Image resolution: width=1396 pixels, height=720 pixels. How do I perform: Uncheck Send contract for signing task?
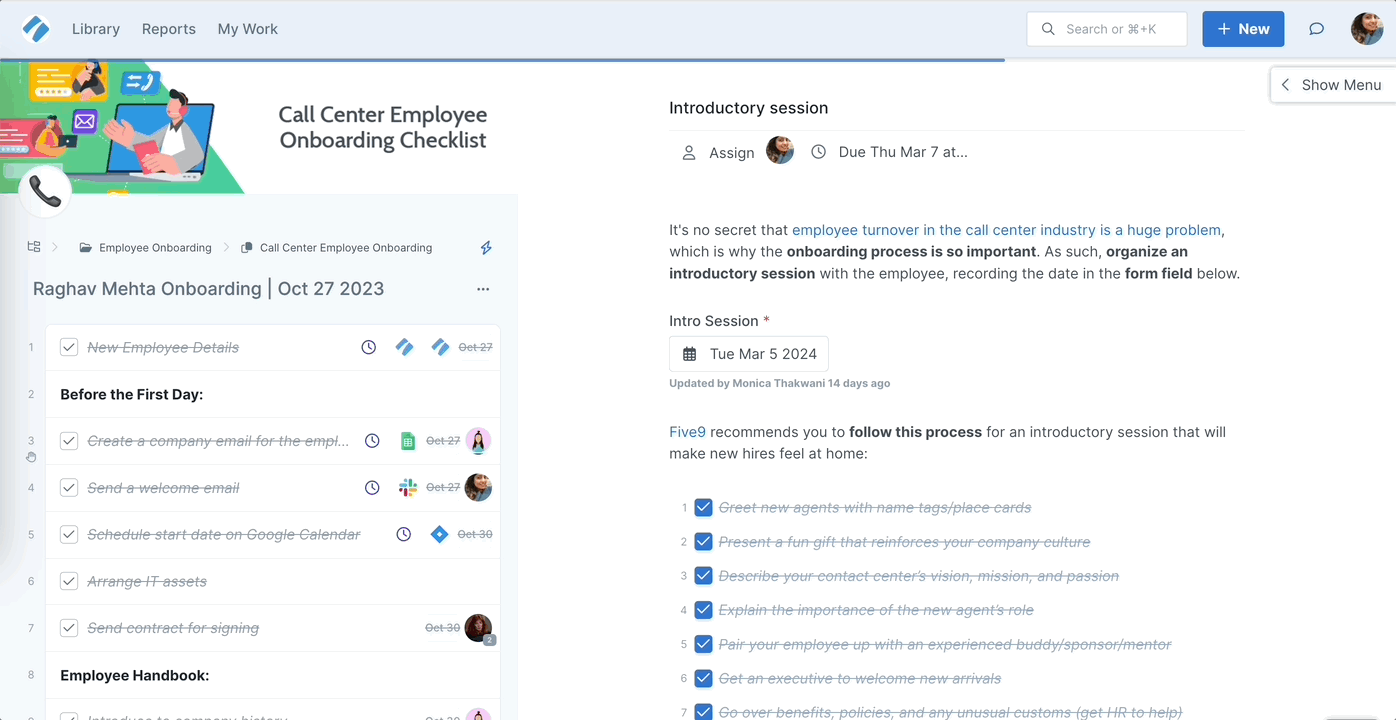coord(69,628)
